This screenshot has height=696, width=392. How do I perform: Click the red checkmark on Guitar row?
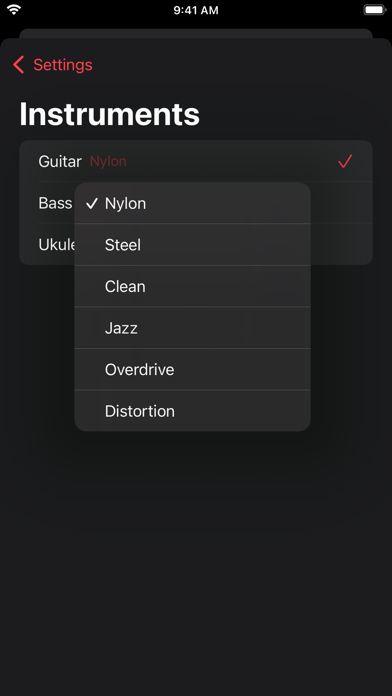pos(345,162)
